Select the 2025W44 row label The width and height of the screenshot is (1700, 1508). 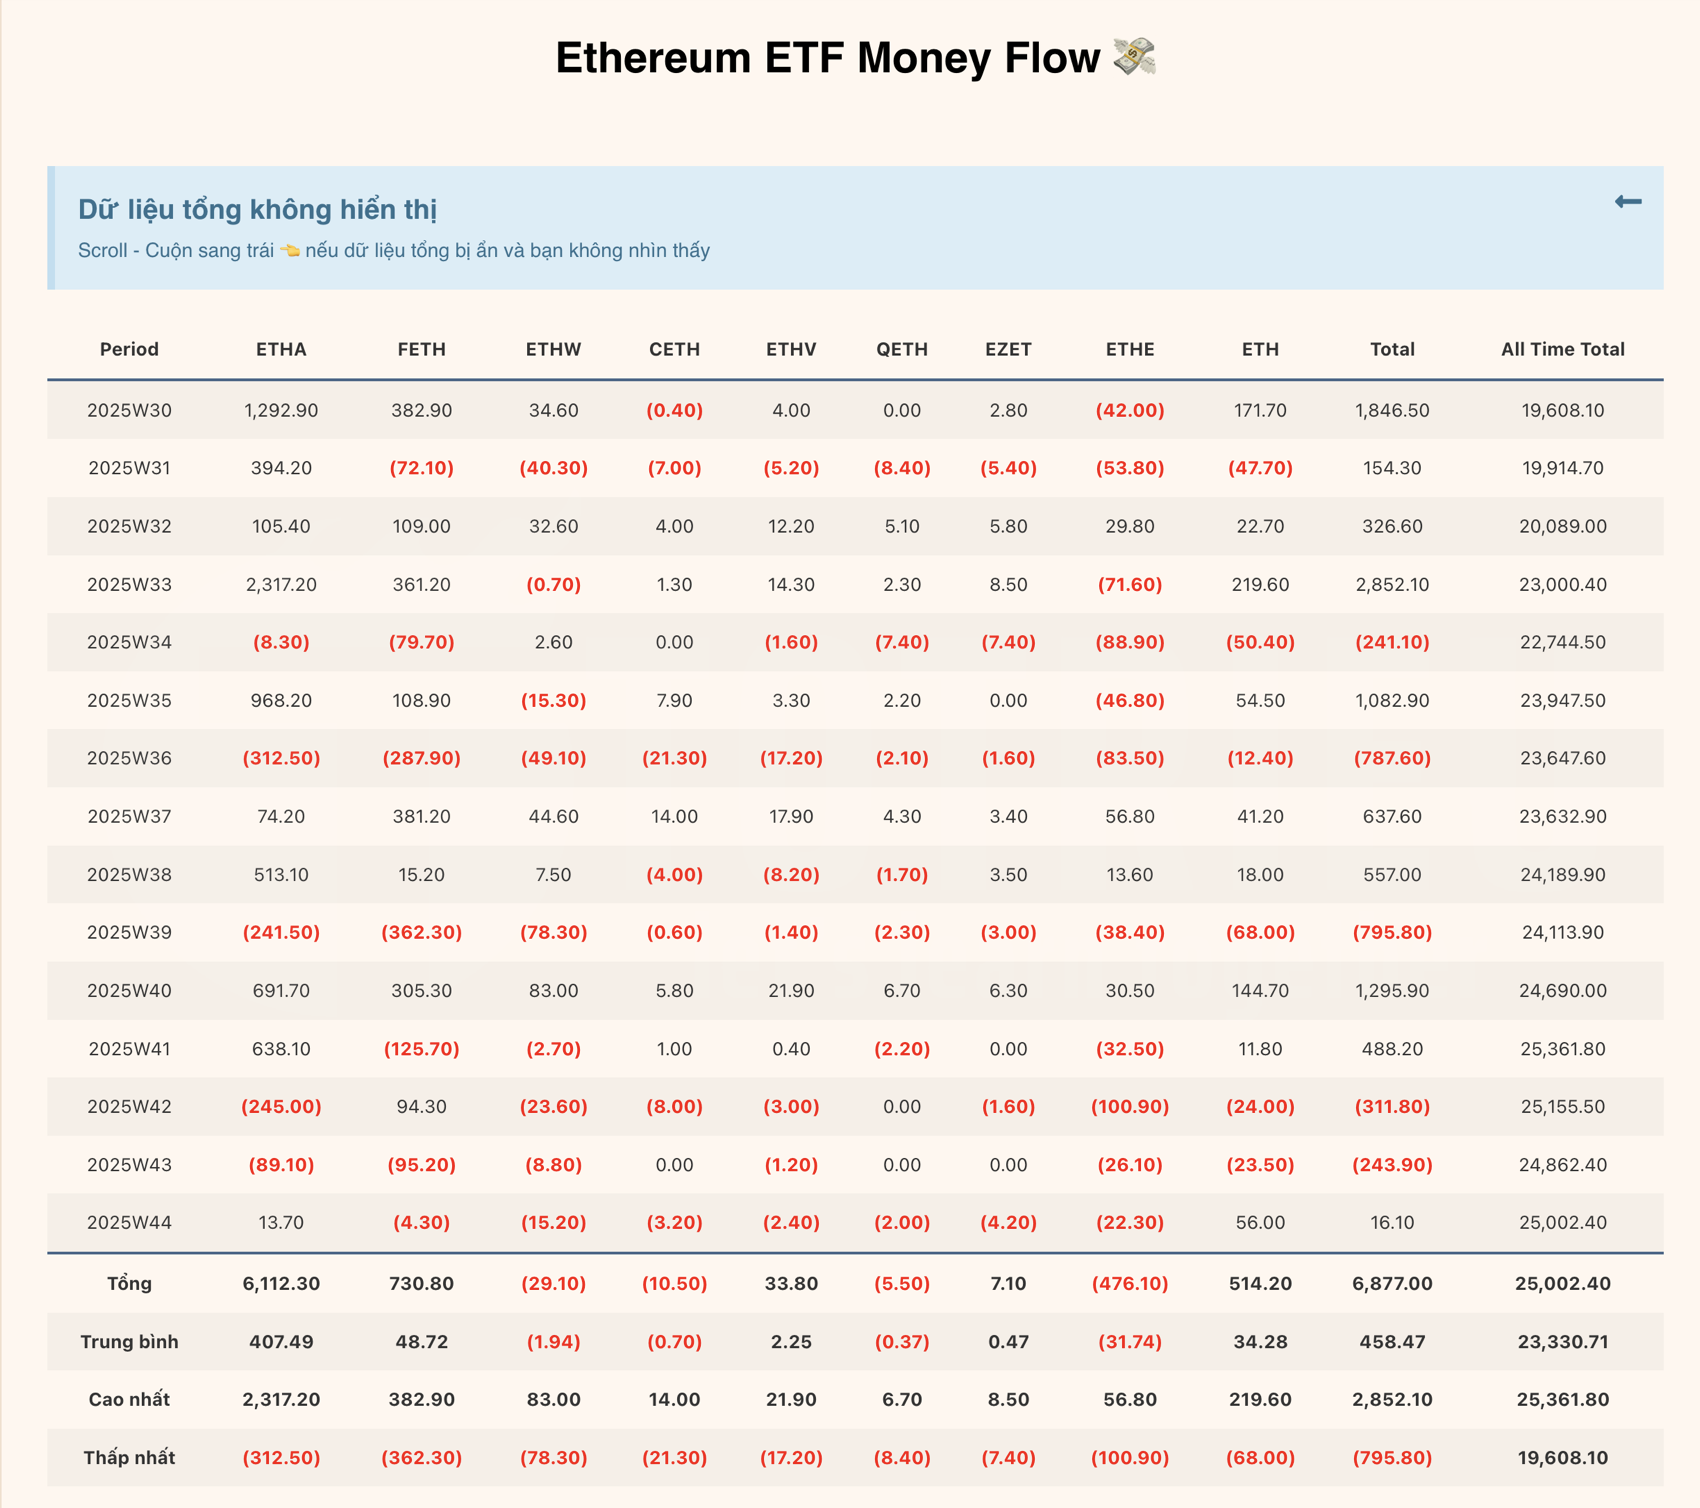coord(129,1222)
